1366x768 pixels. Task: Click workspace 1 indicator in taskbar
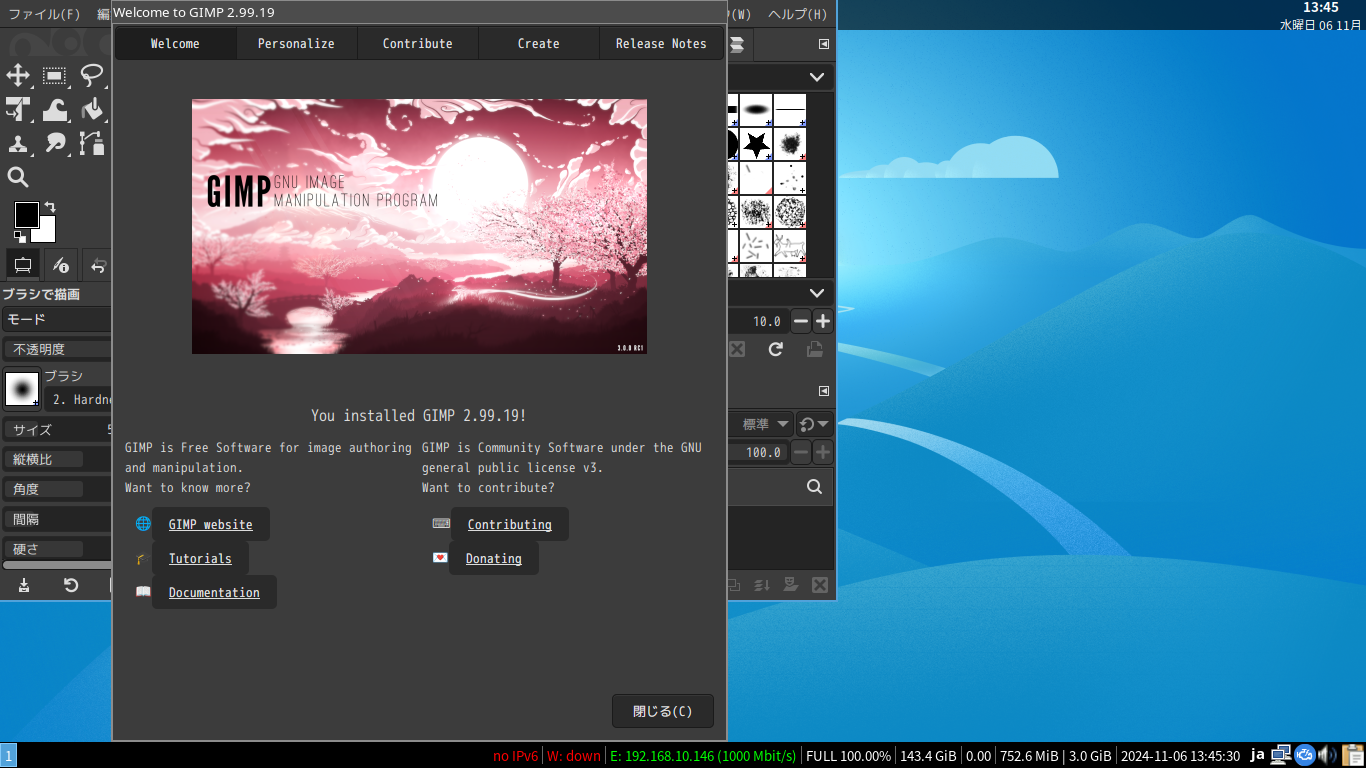point(8,756)
